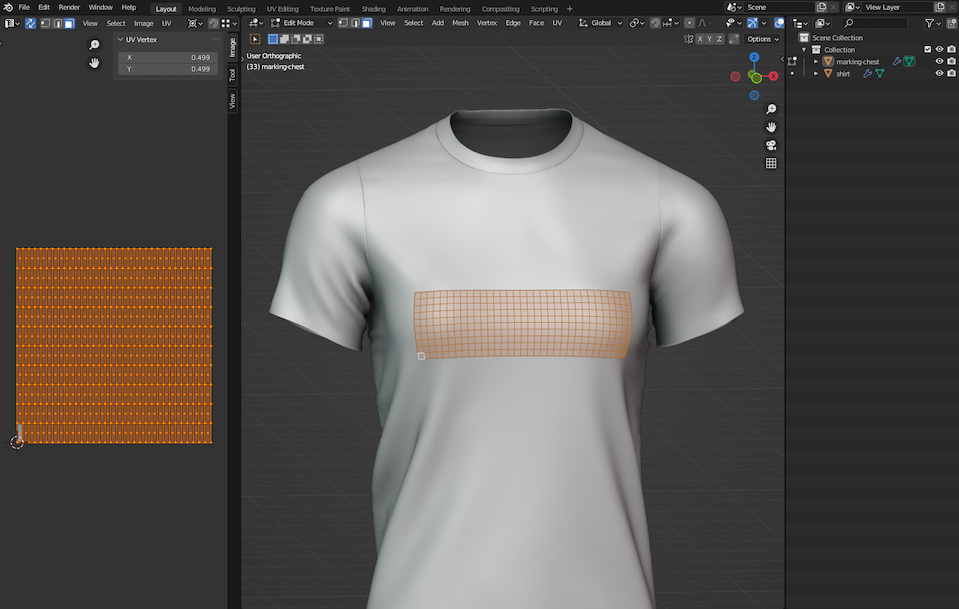The image size is (959, 609).
Task: Toggle camera render visibility for marking-chest
Action: 951,62
